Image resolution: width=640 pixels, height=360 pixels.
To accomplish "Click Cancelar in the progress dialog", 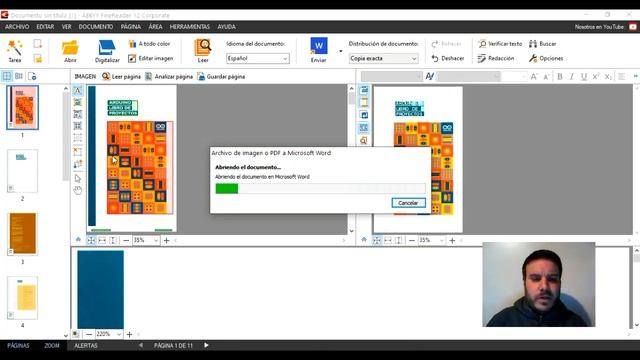I will [408, 203].
